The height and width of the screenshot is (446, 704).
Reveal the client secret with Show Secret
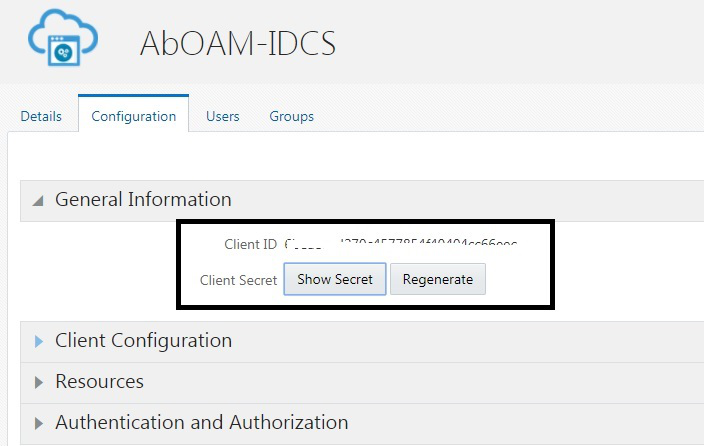point(335,279)
